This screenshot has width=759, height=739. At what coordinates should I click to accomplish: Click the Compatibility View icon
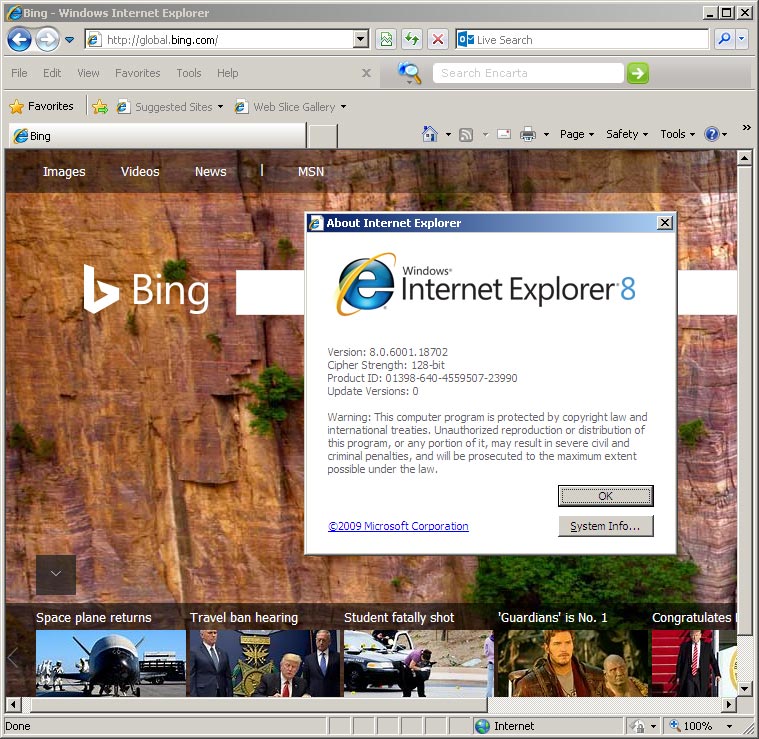click(386, 40)
